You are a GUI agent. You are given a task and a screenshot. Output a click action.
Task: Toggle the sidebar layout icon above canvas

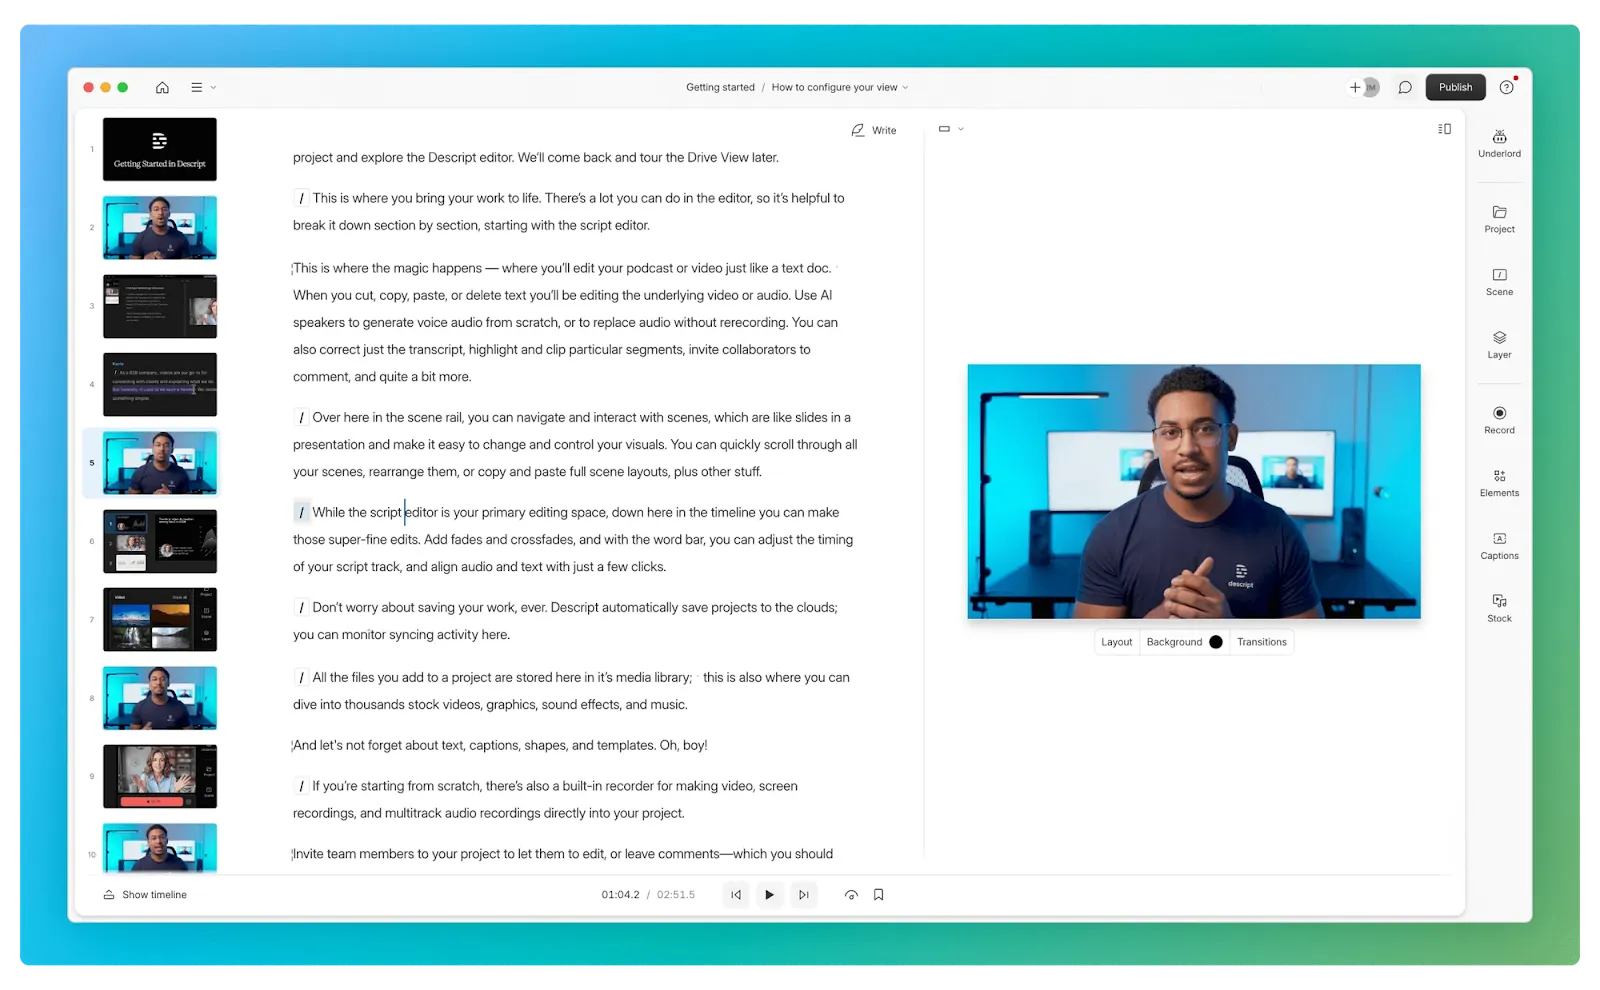click(x=1444, y=129)
